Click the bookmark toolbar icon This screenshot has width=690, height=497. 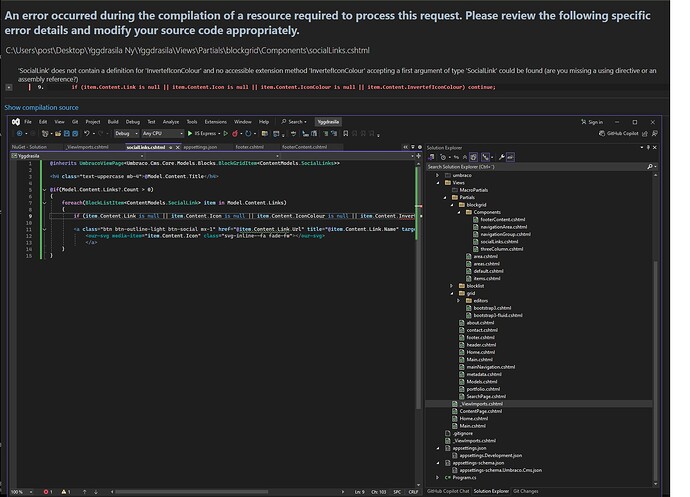(x=346, y=133)
